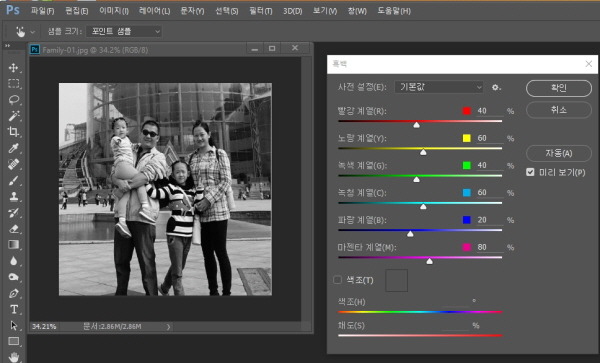Screen dimensions: 600x363
Task: Select the Rectangle shape tool
Action: (x=13, y=341)
